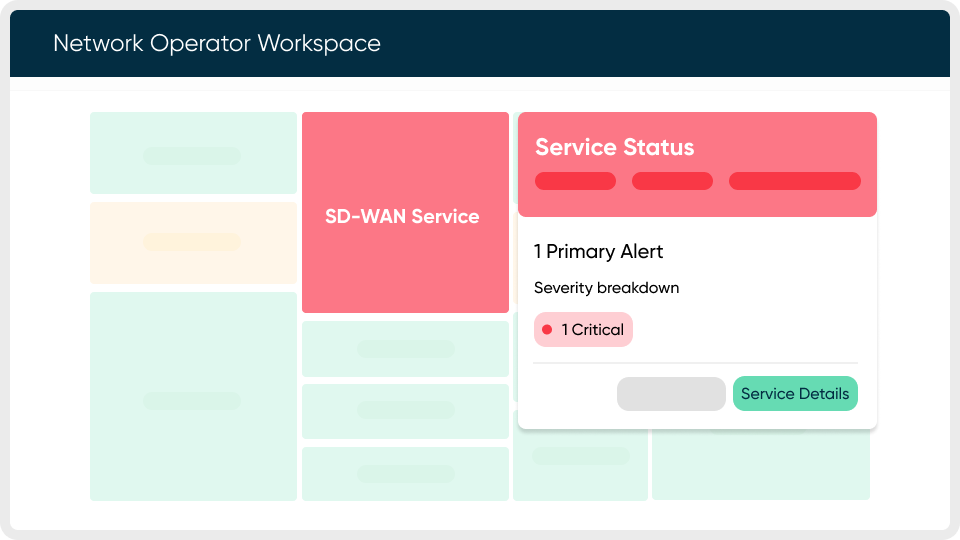Select the second green tile below SD-WAN Service
The image size is (960, 540).
(405, 411)
